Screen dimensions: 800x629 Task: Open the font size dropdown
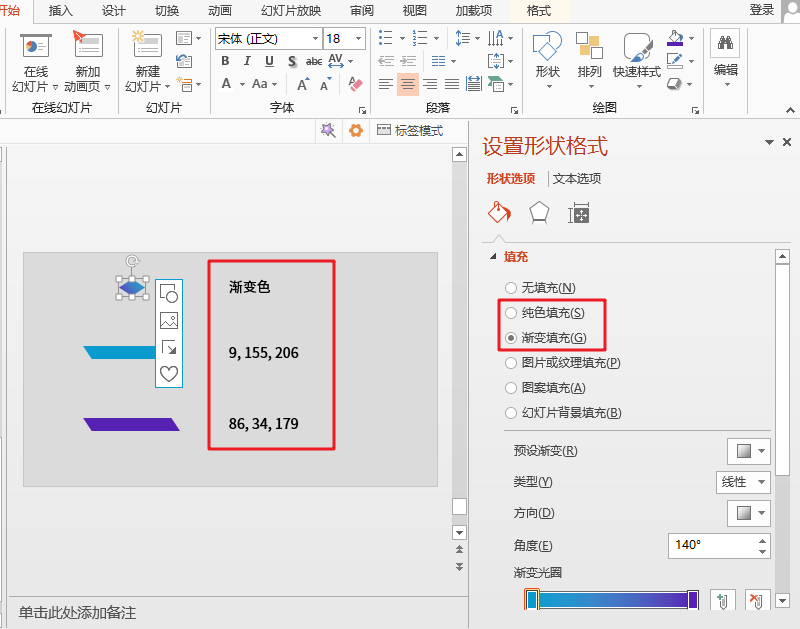[359, 39]
